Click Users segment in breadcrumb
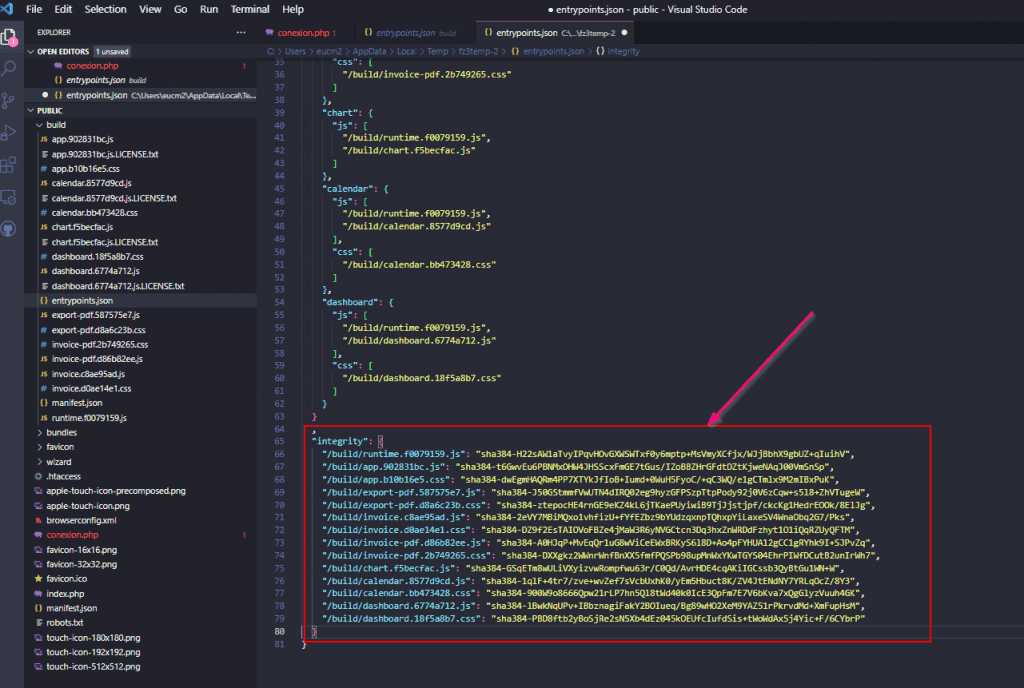1024x688 pixels. (x=295, y=52)
